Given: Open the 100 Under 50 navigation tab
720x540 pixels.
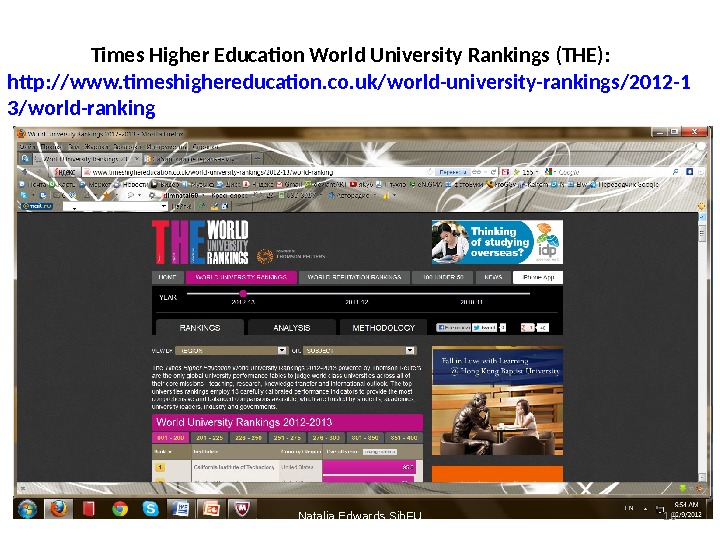Looking at the screenshot, I should click(443, 277).
